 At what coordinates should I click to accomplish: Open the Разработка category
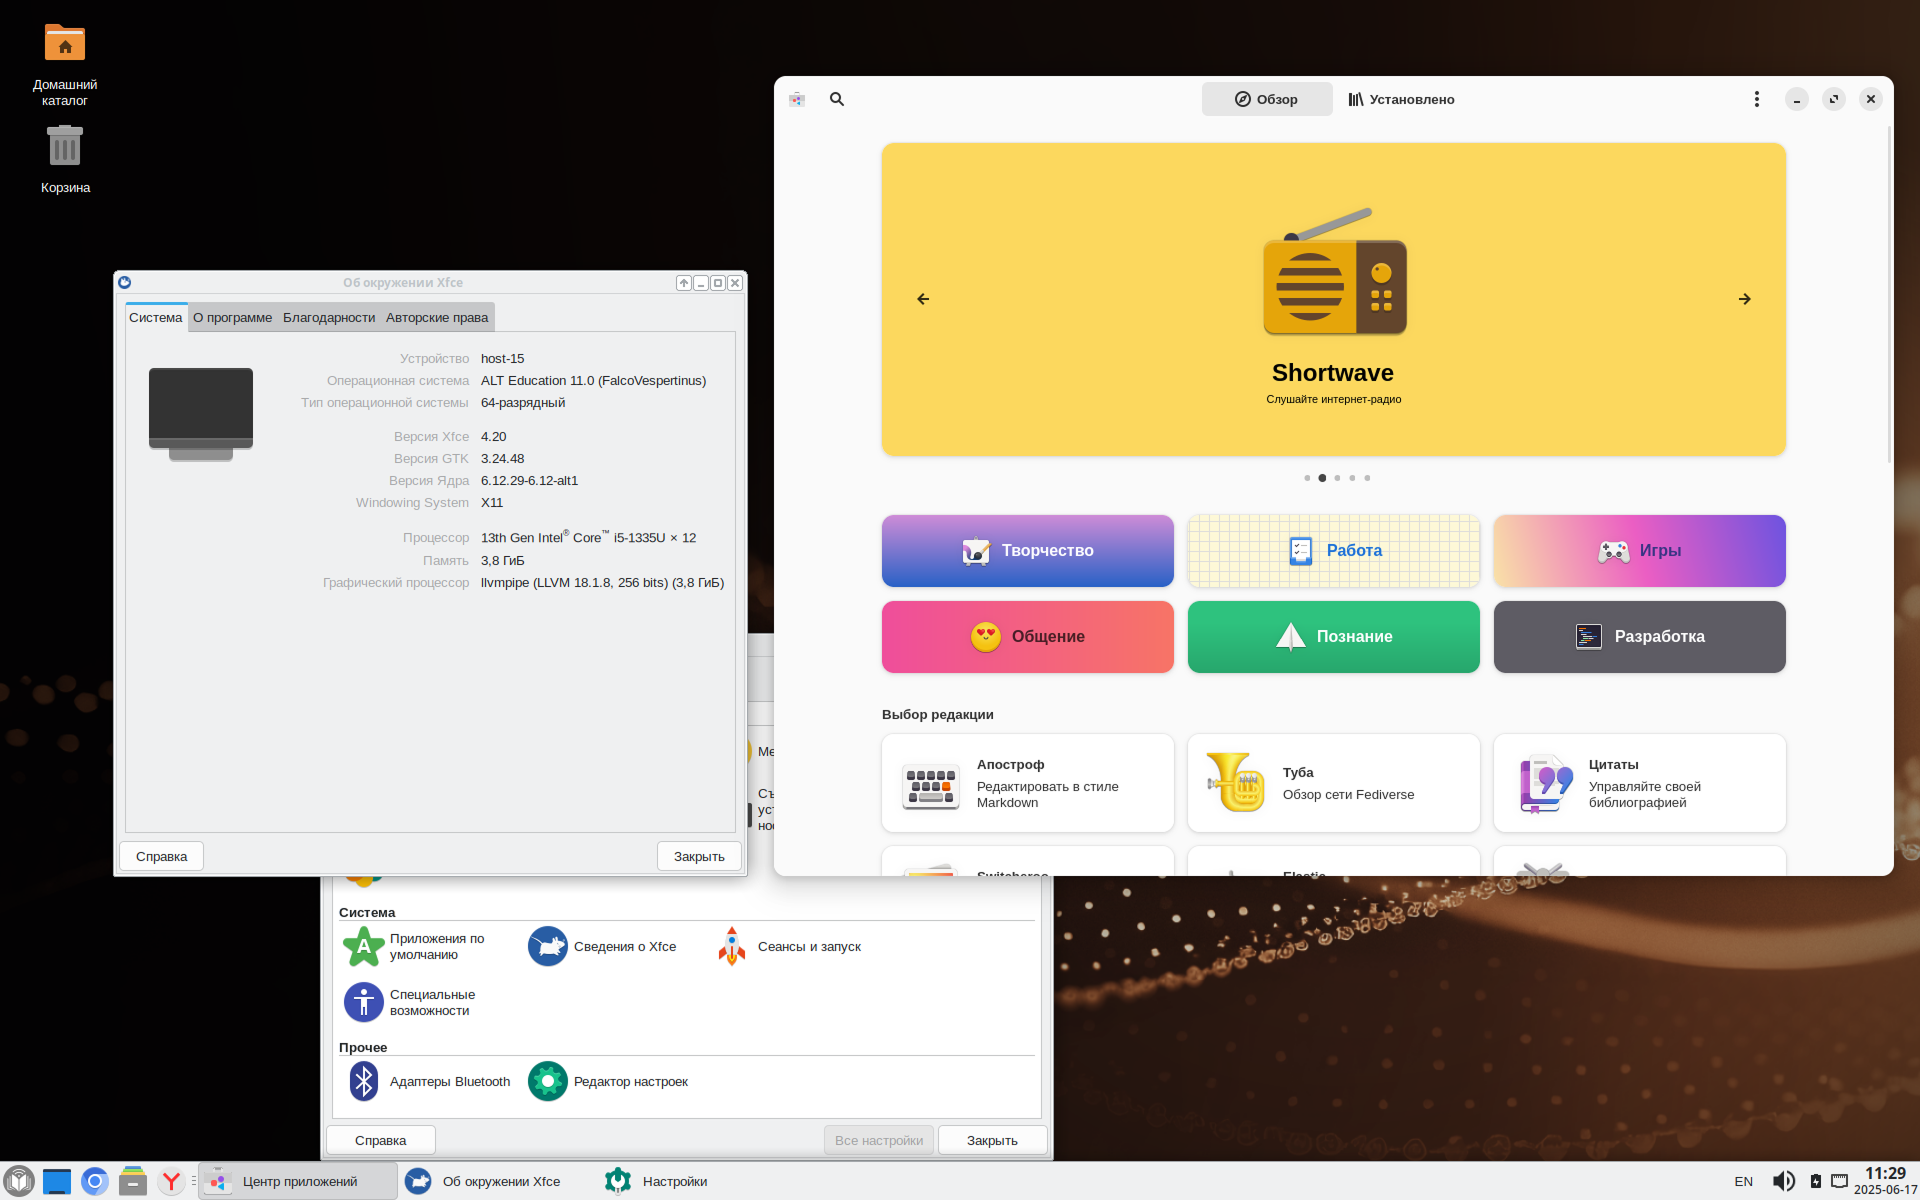click(x=1639, y=637)
